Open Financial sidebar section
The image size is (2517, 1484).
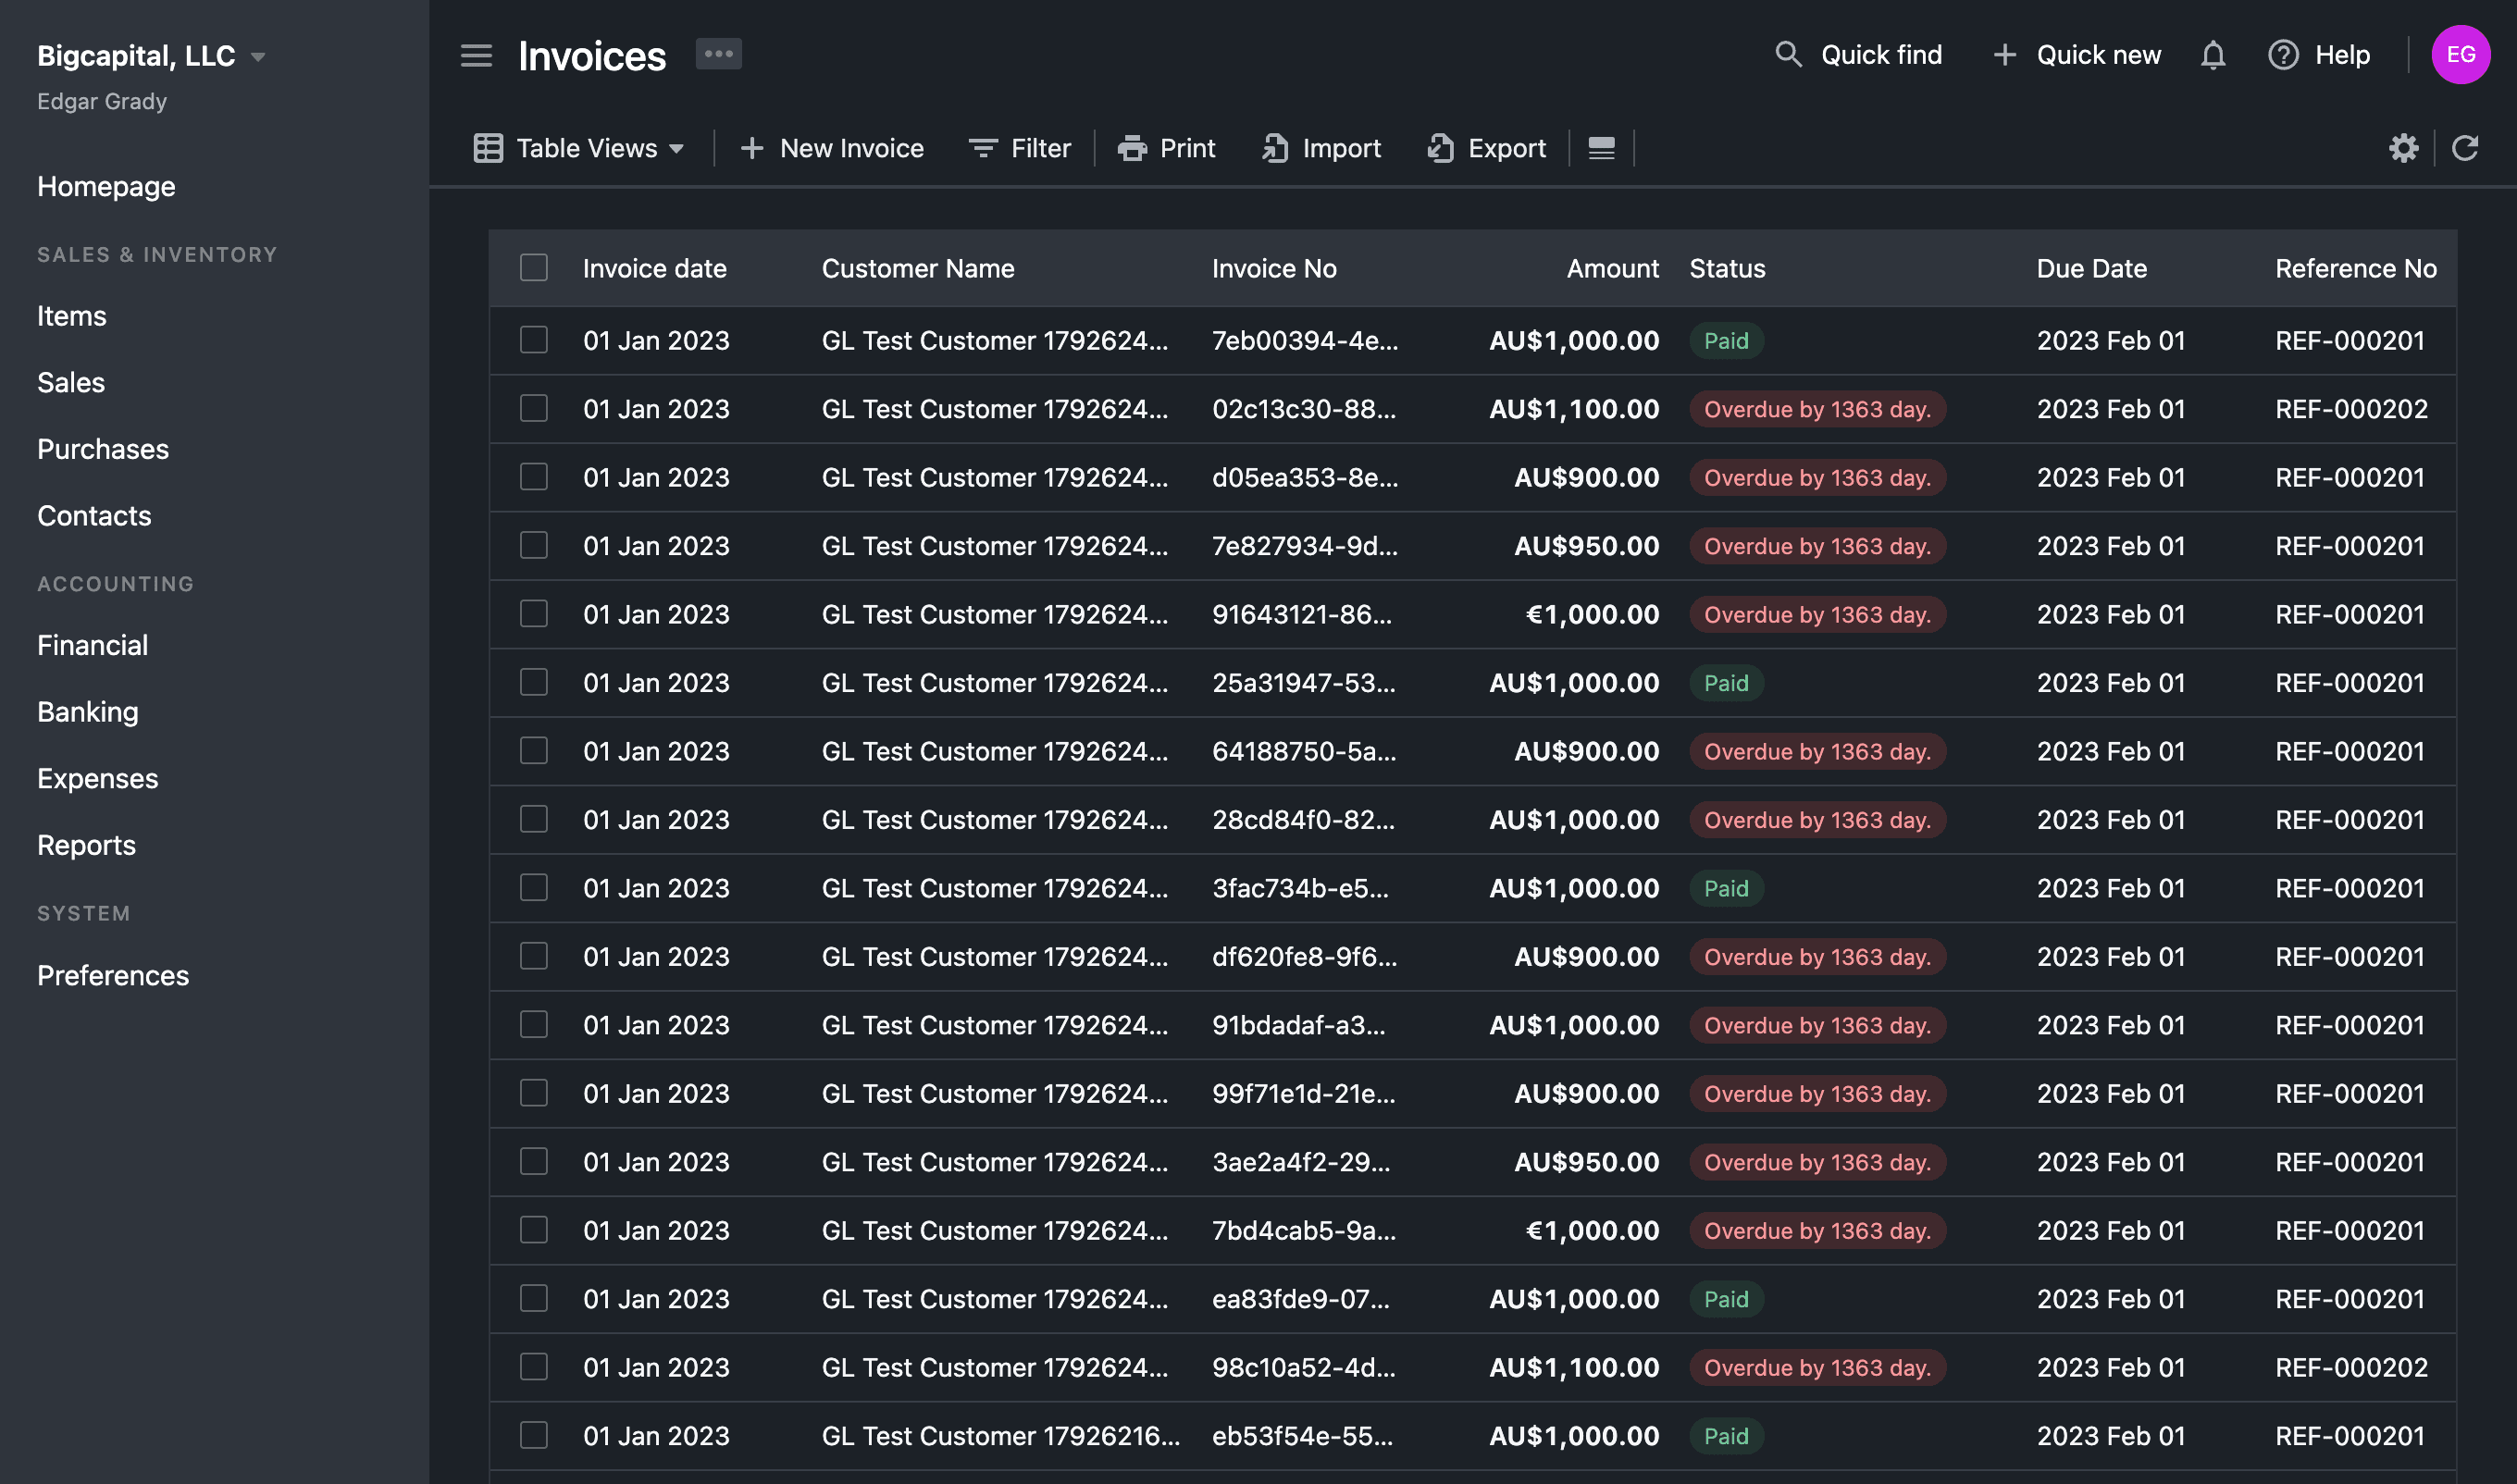(x=92, y=645)
